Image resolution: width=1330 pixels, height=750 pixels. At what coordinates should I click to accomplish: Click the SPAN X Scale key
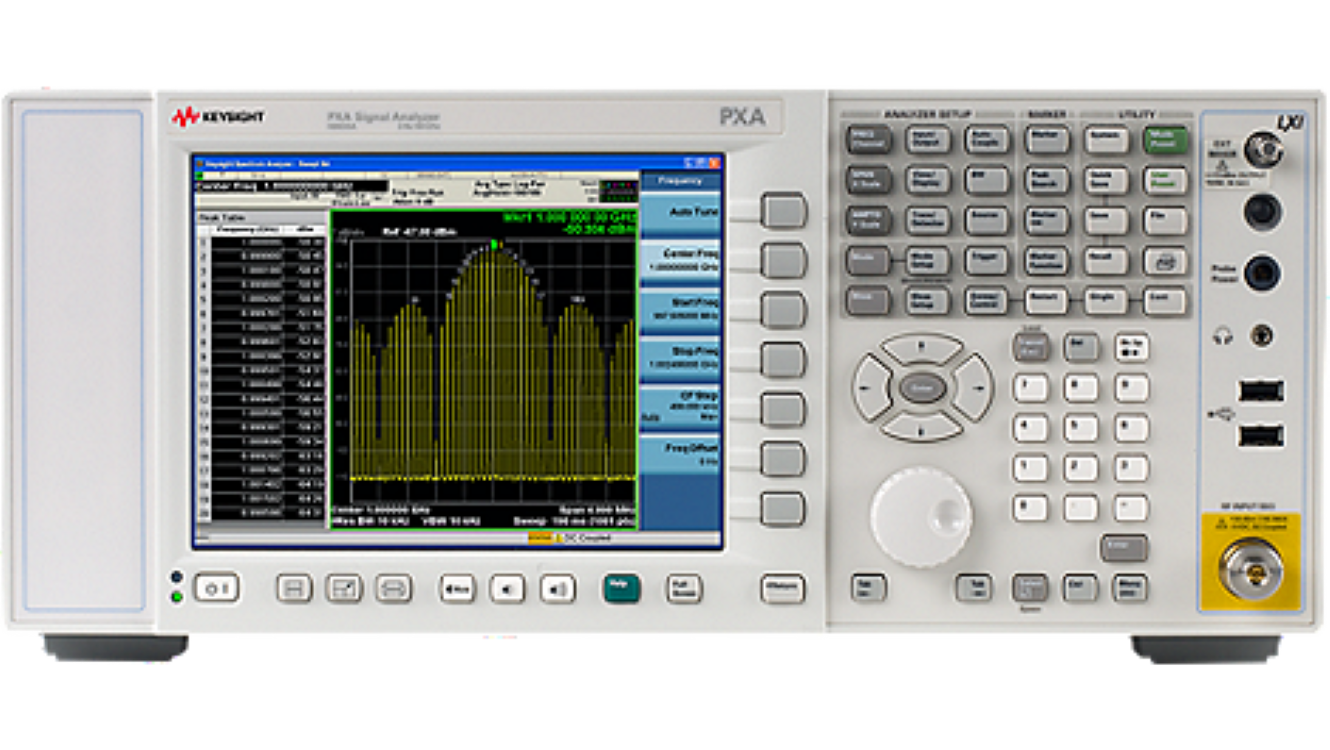tap(869, 181)
